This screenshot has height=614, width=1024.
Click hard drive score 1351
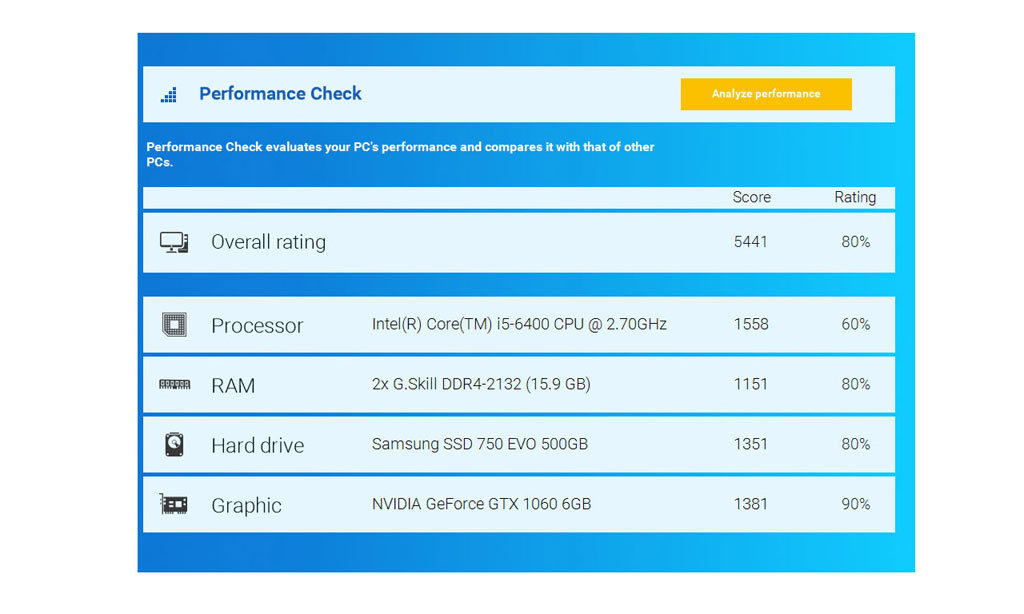750,444
